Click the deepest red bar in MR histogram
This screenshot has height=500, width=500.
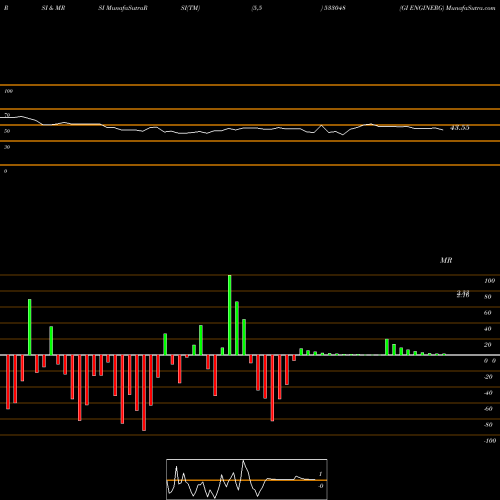click(144, 393)
